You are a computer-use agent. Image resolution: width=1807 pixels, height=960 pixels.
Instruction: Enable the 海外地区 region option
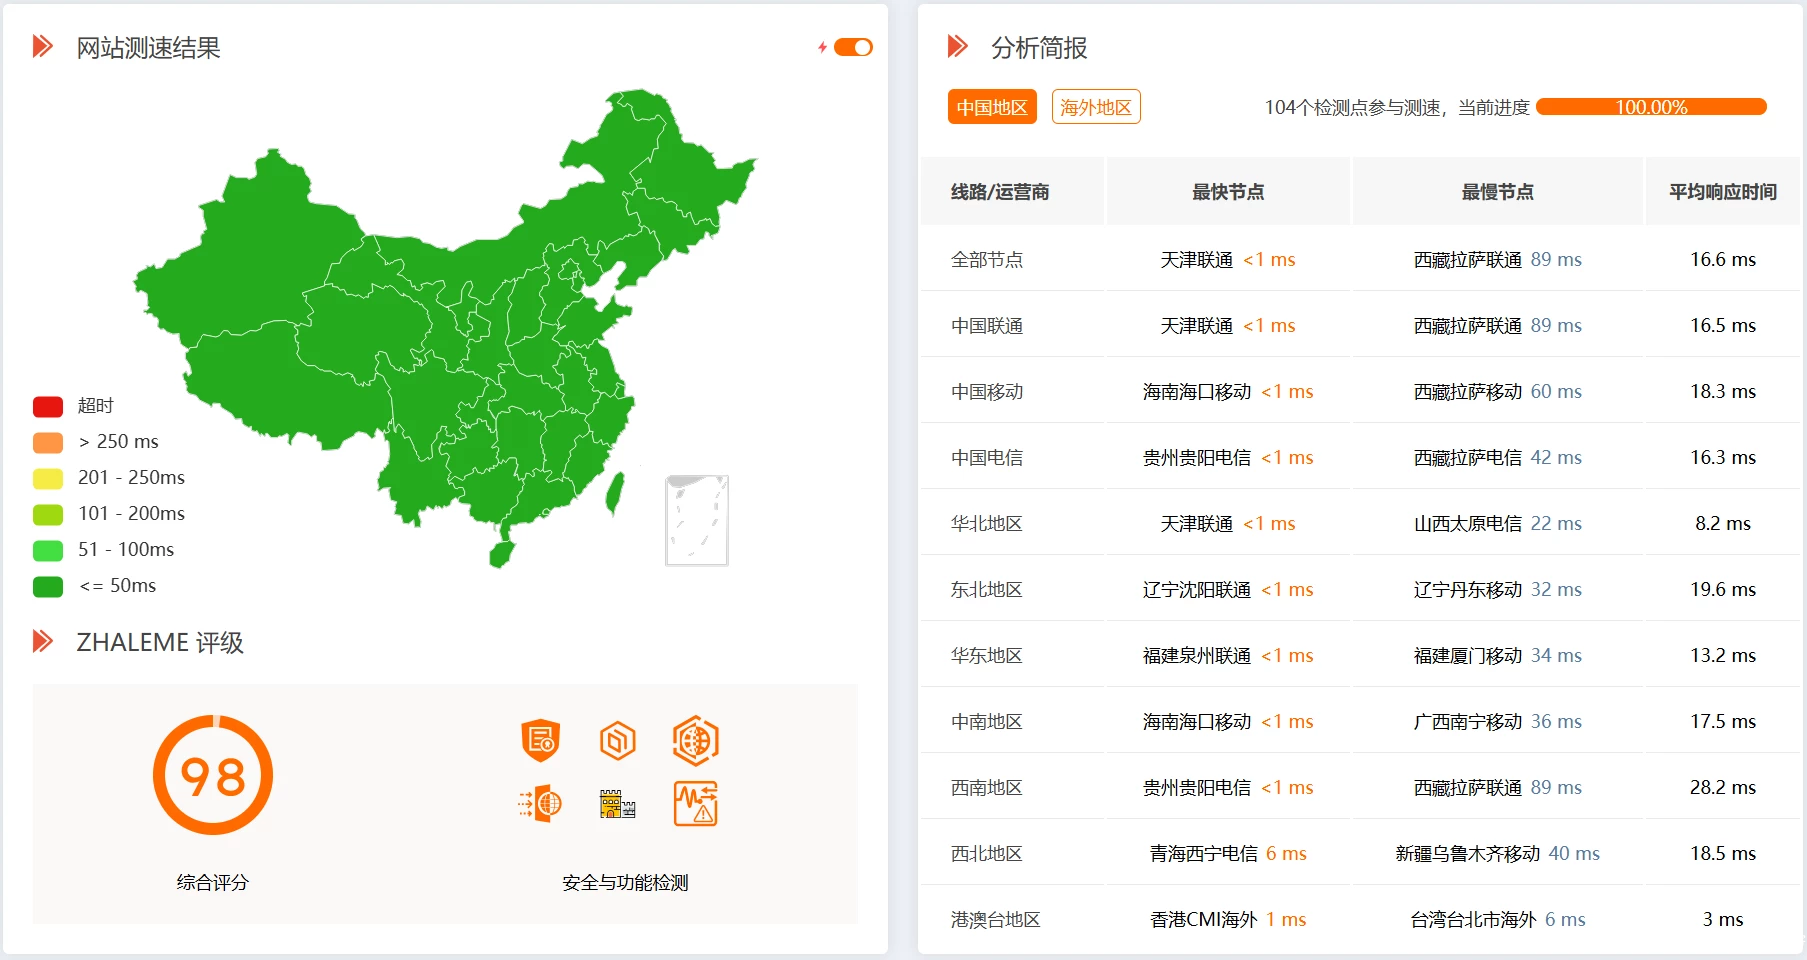click(x=1096, y=107)
